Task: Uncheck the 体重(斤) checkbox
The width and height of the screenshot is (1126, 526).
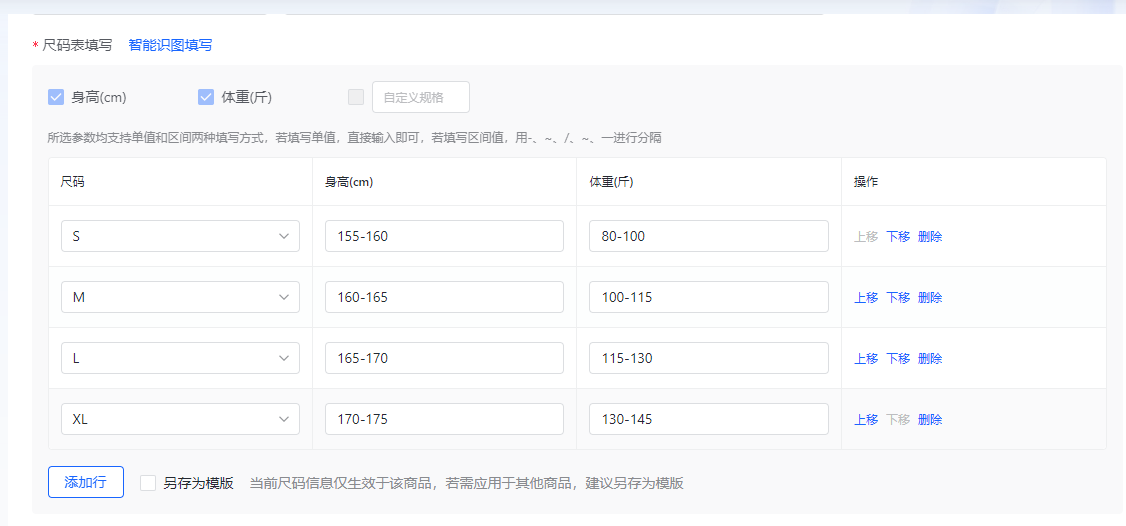Action: (x=206, y=97)
